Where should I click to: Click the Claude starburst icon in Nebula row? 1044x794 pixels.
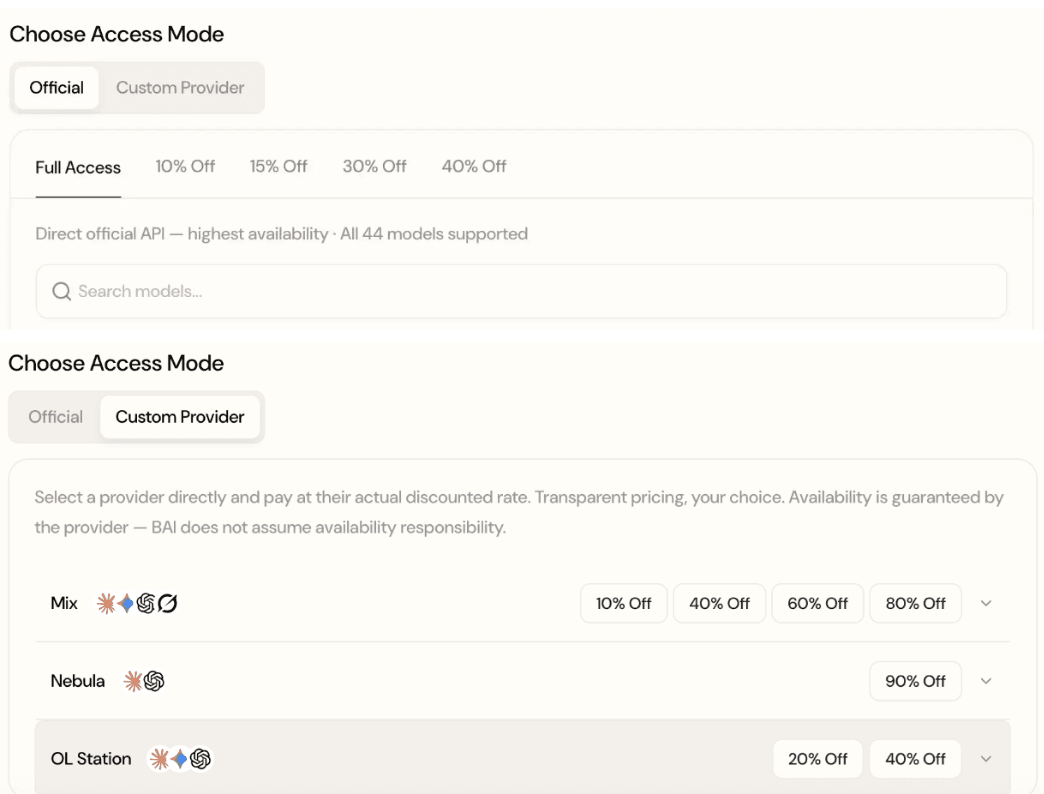click(x=133, y=681)
